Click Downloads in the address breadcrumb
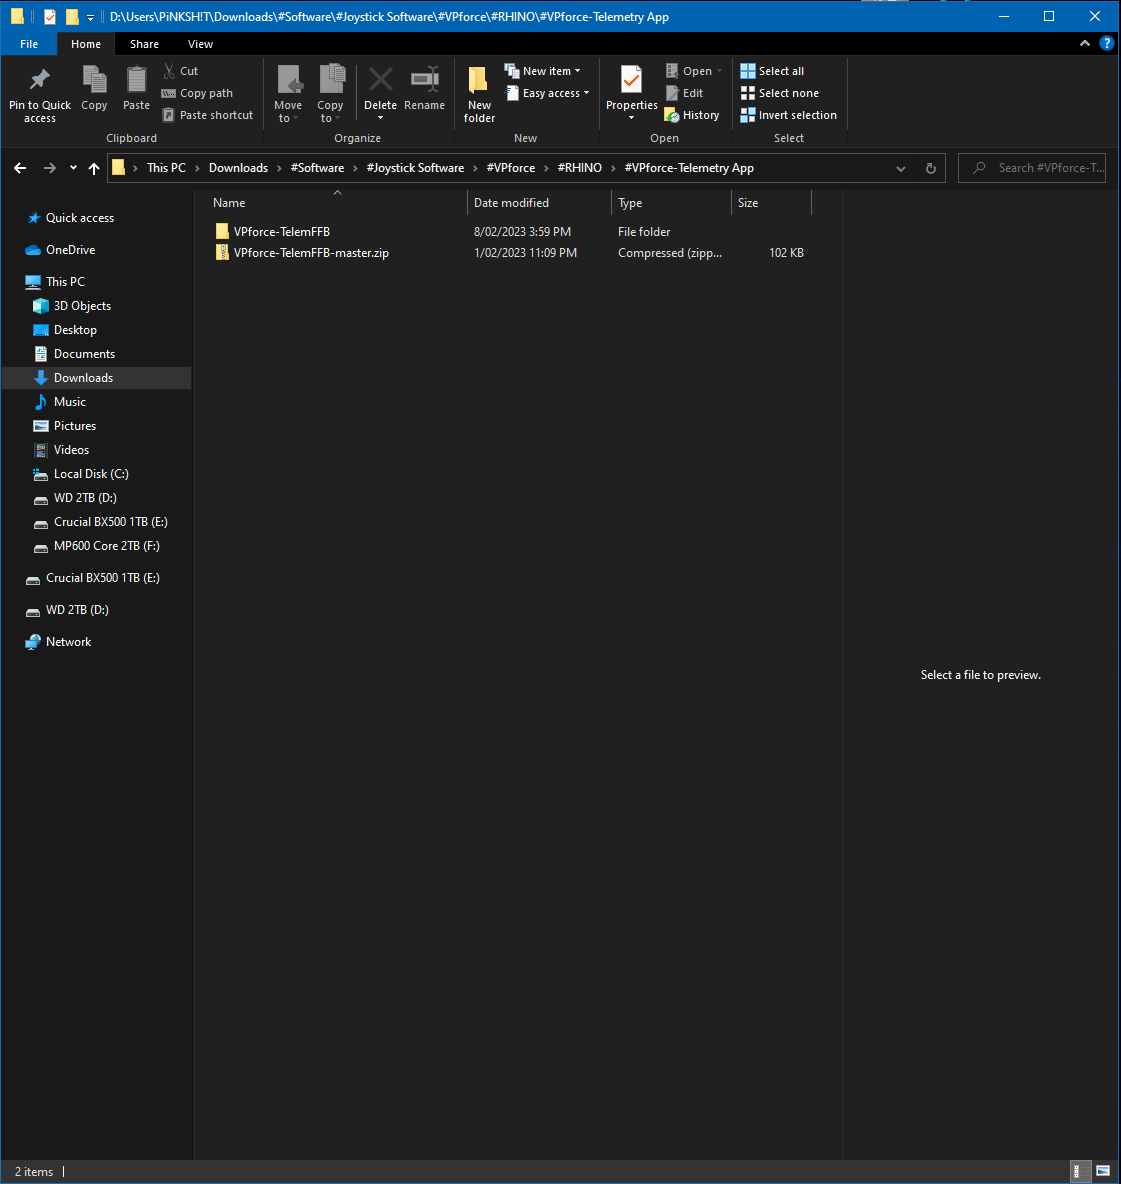 pyautogui.click(x=238, y=168)
